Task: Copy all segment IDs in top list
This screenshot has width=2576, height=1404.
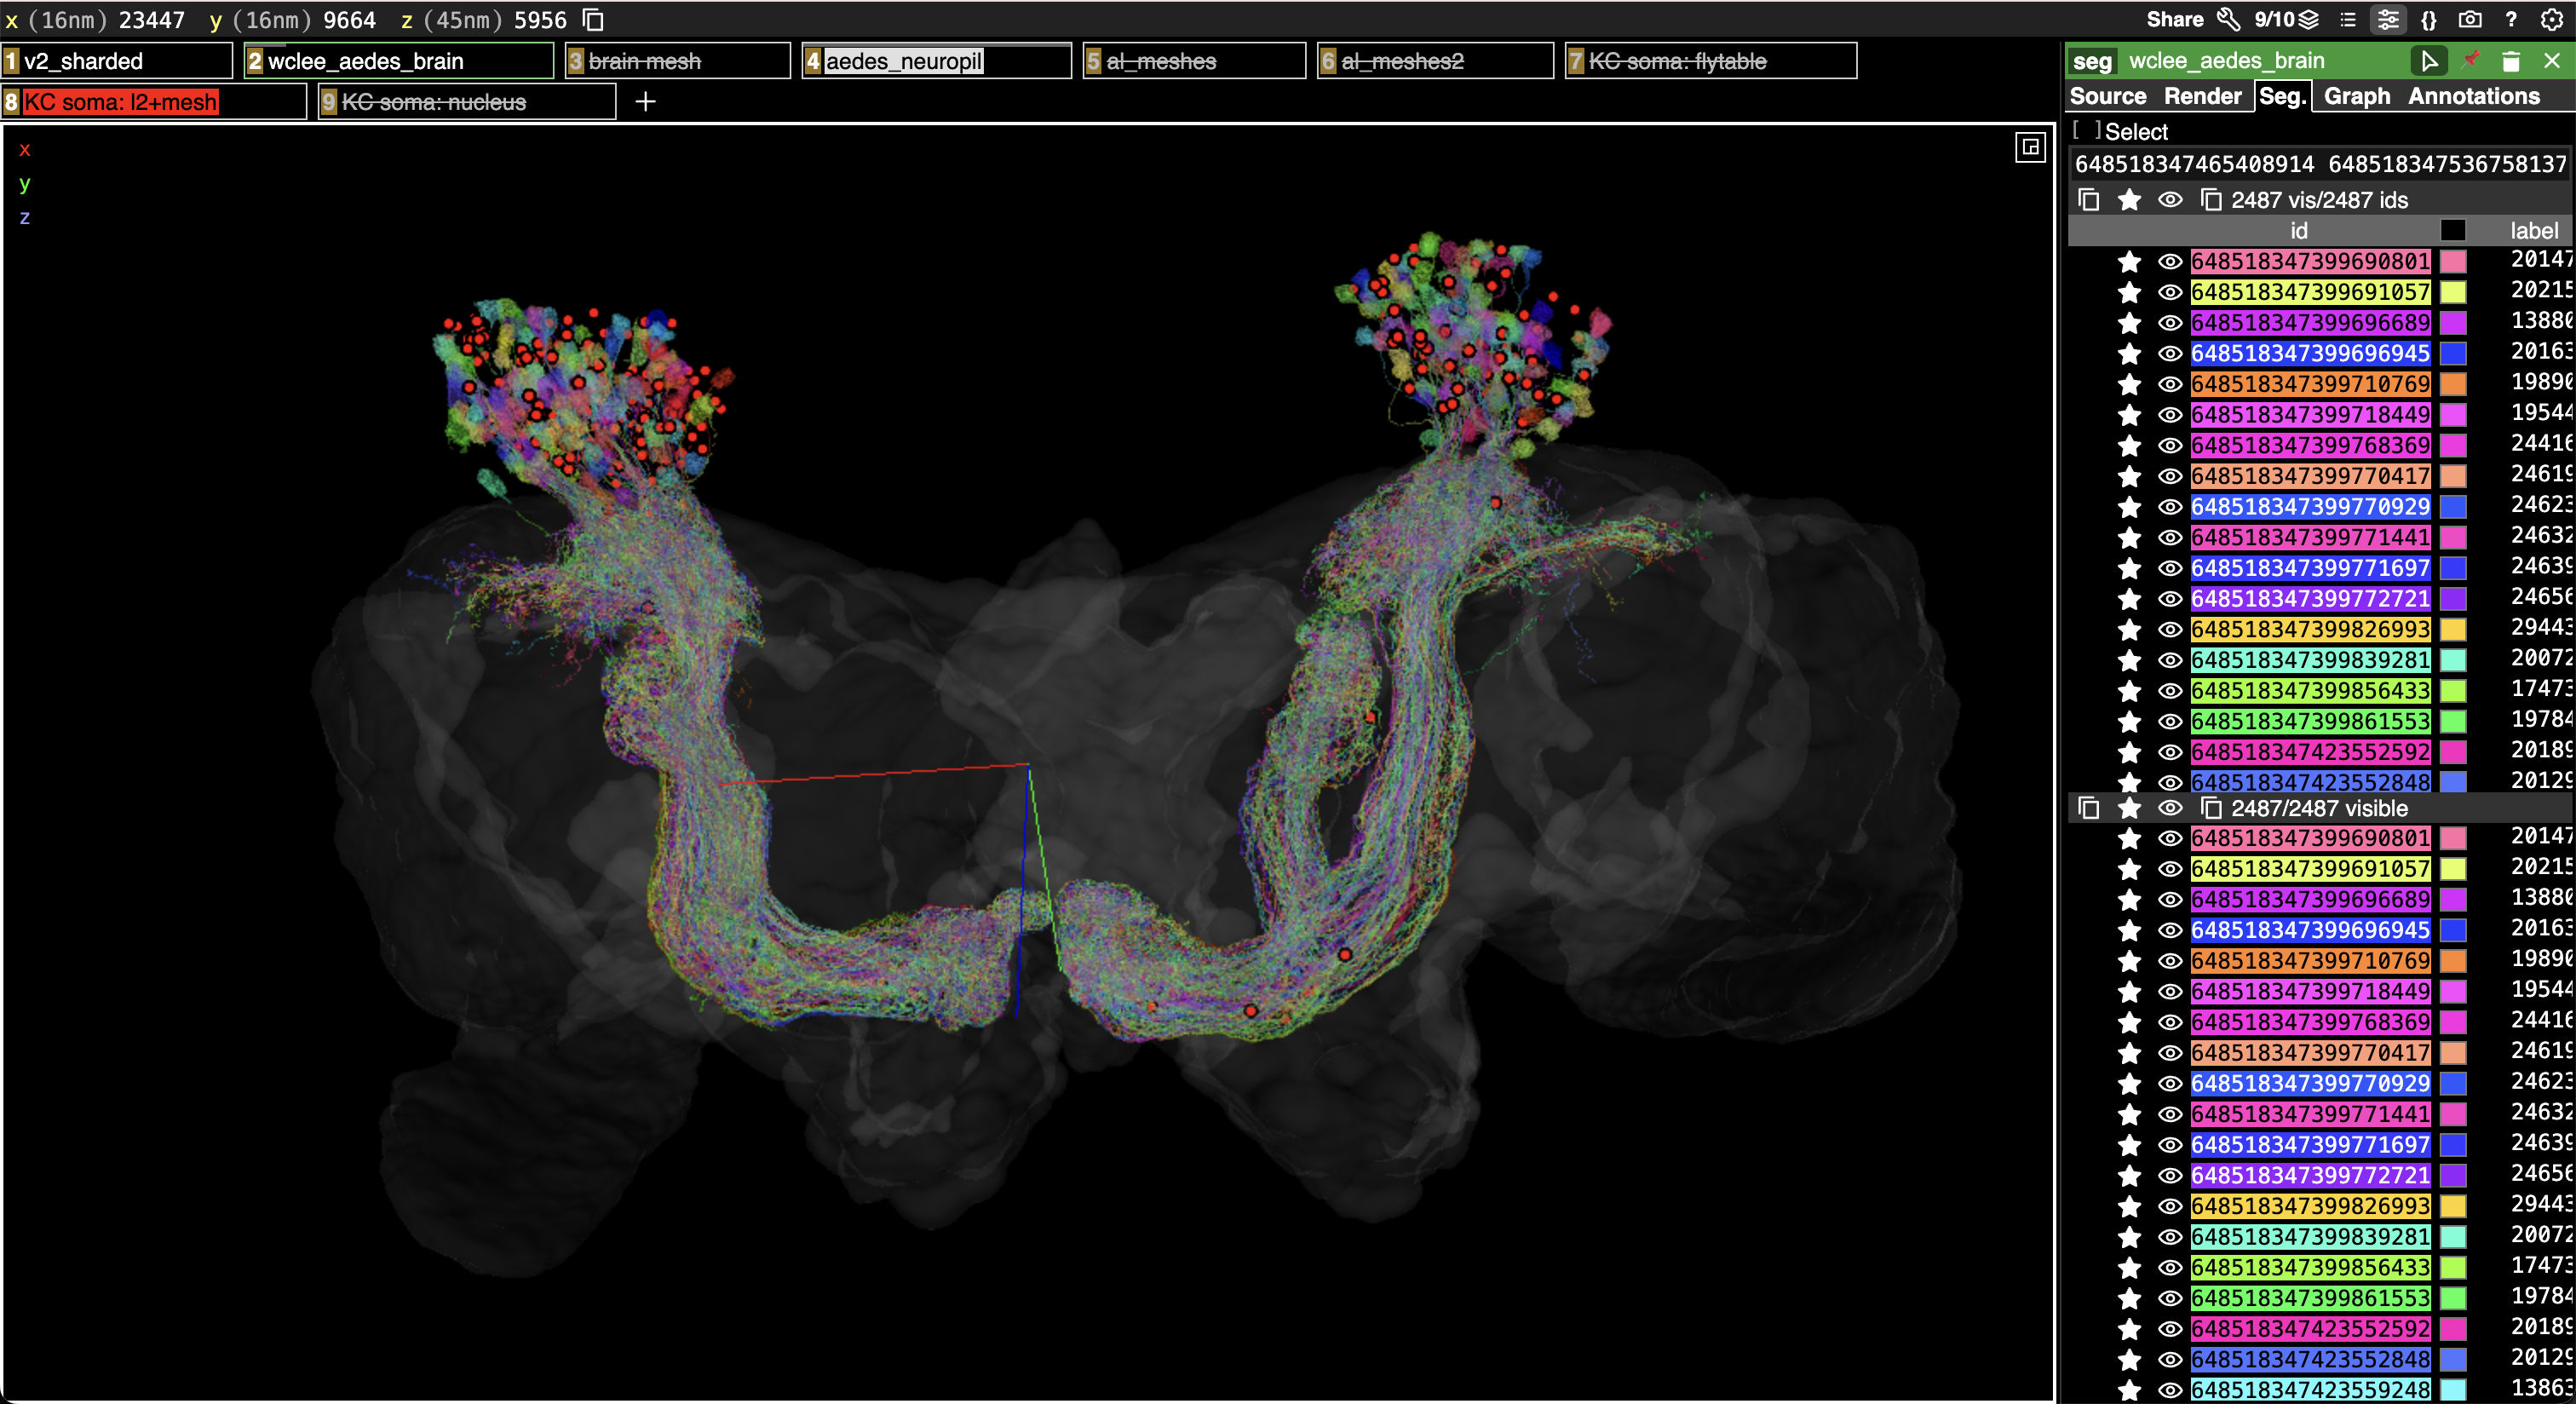Action: click(2089, 200)
